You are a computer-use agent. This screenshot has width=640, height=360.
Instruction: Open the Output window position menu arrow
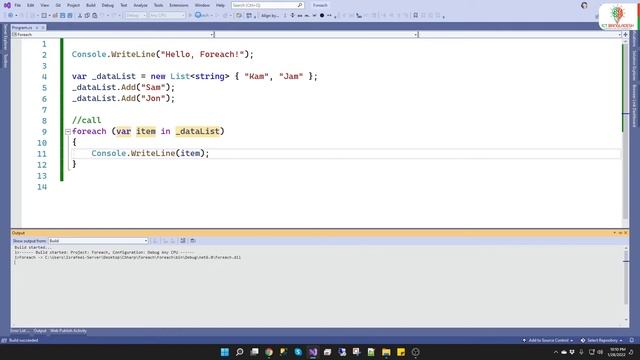coord(615,233)
